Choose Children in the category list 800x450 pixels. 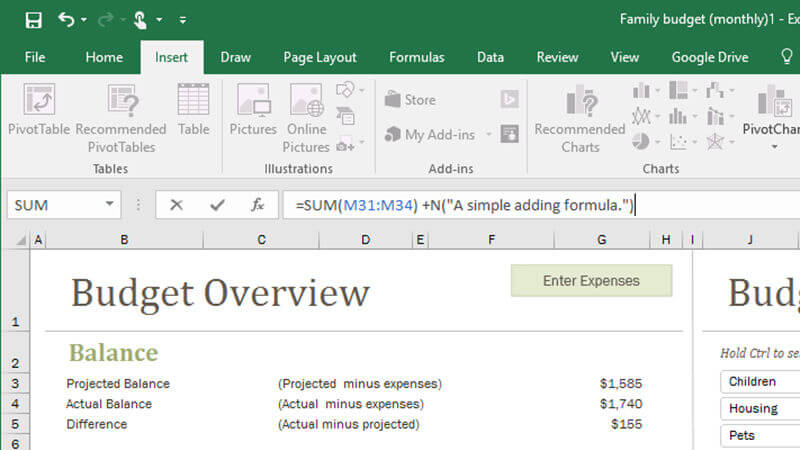click(x=760, y=382)
